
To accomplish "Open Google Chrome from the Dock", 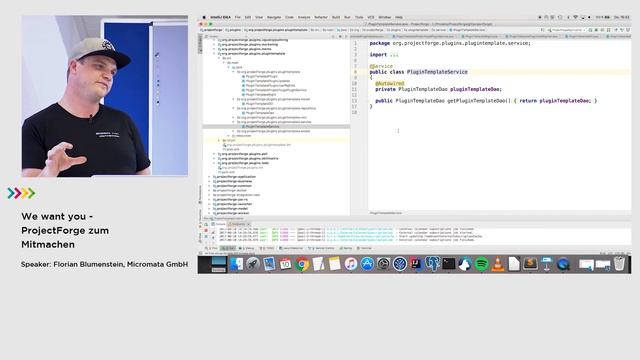I will pyautogui.click(x=302, y=264).
